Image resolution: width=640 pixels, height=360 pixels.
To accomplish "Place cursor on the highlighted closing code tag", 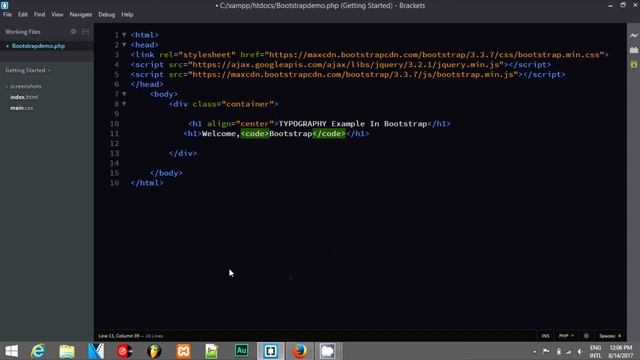I will click(329, 134).
